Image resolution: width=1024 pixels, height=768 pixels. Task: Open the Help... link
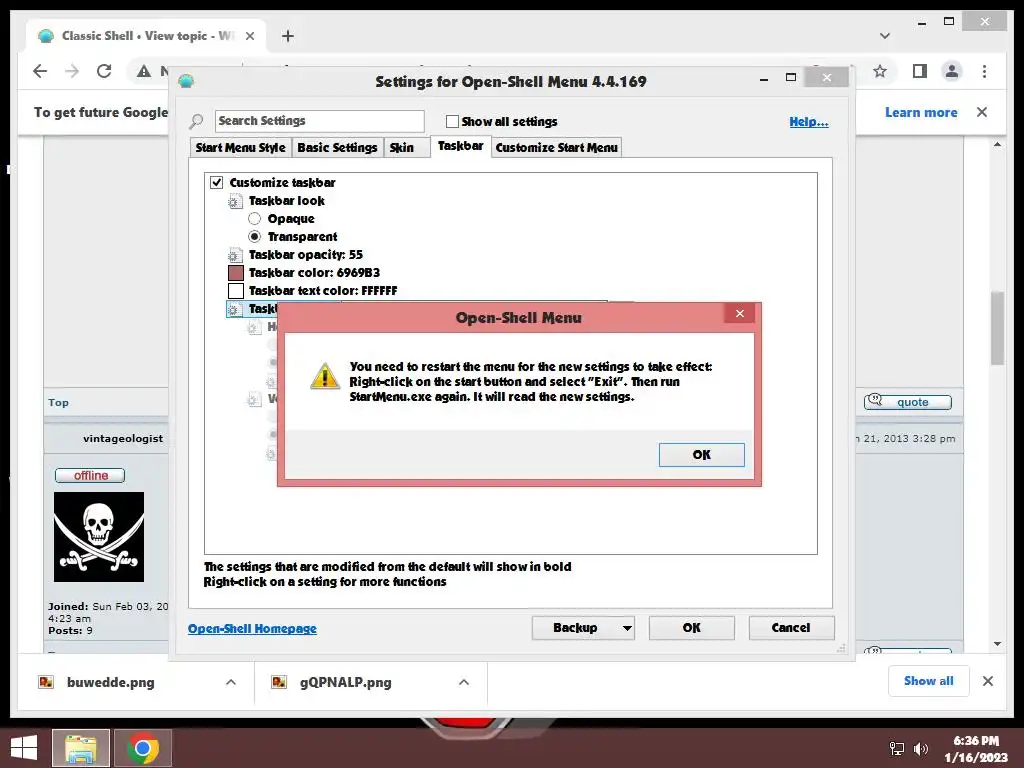[808, 121]
